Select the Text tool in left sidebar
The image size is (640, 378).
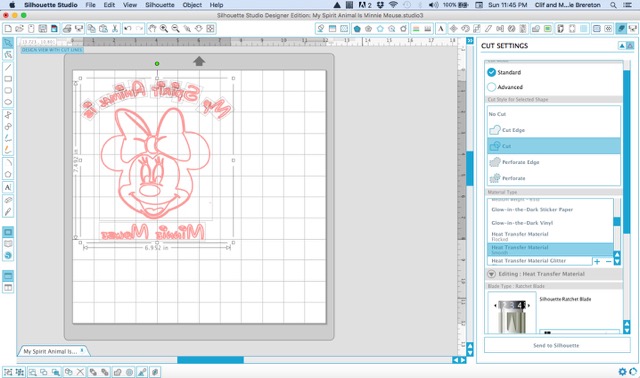pyautogui.click(x=8, y=187)
